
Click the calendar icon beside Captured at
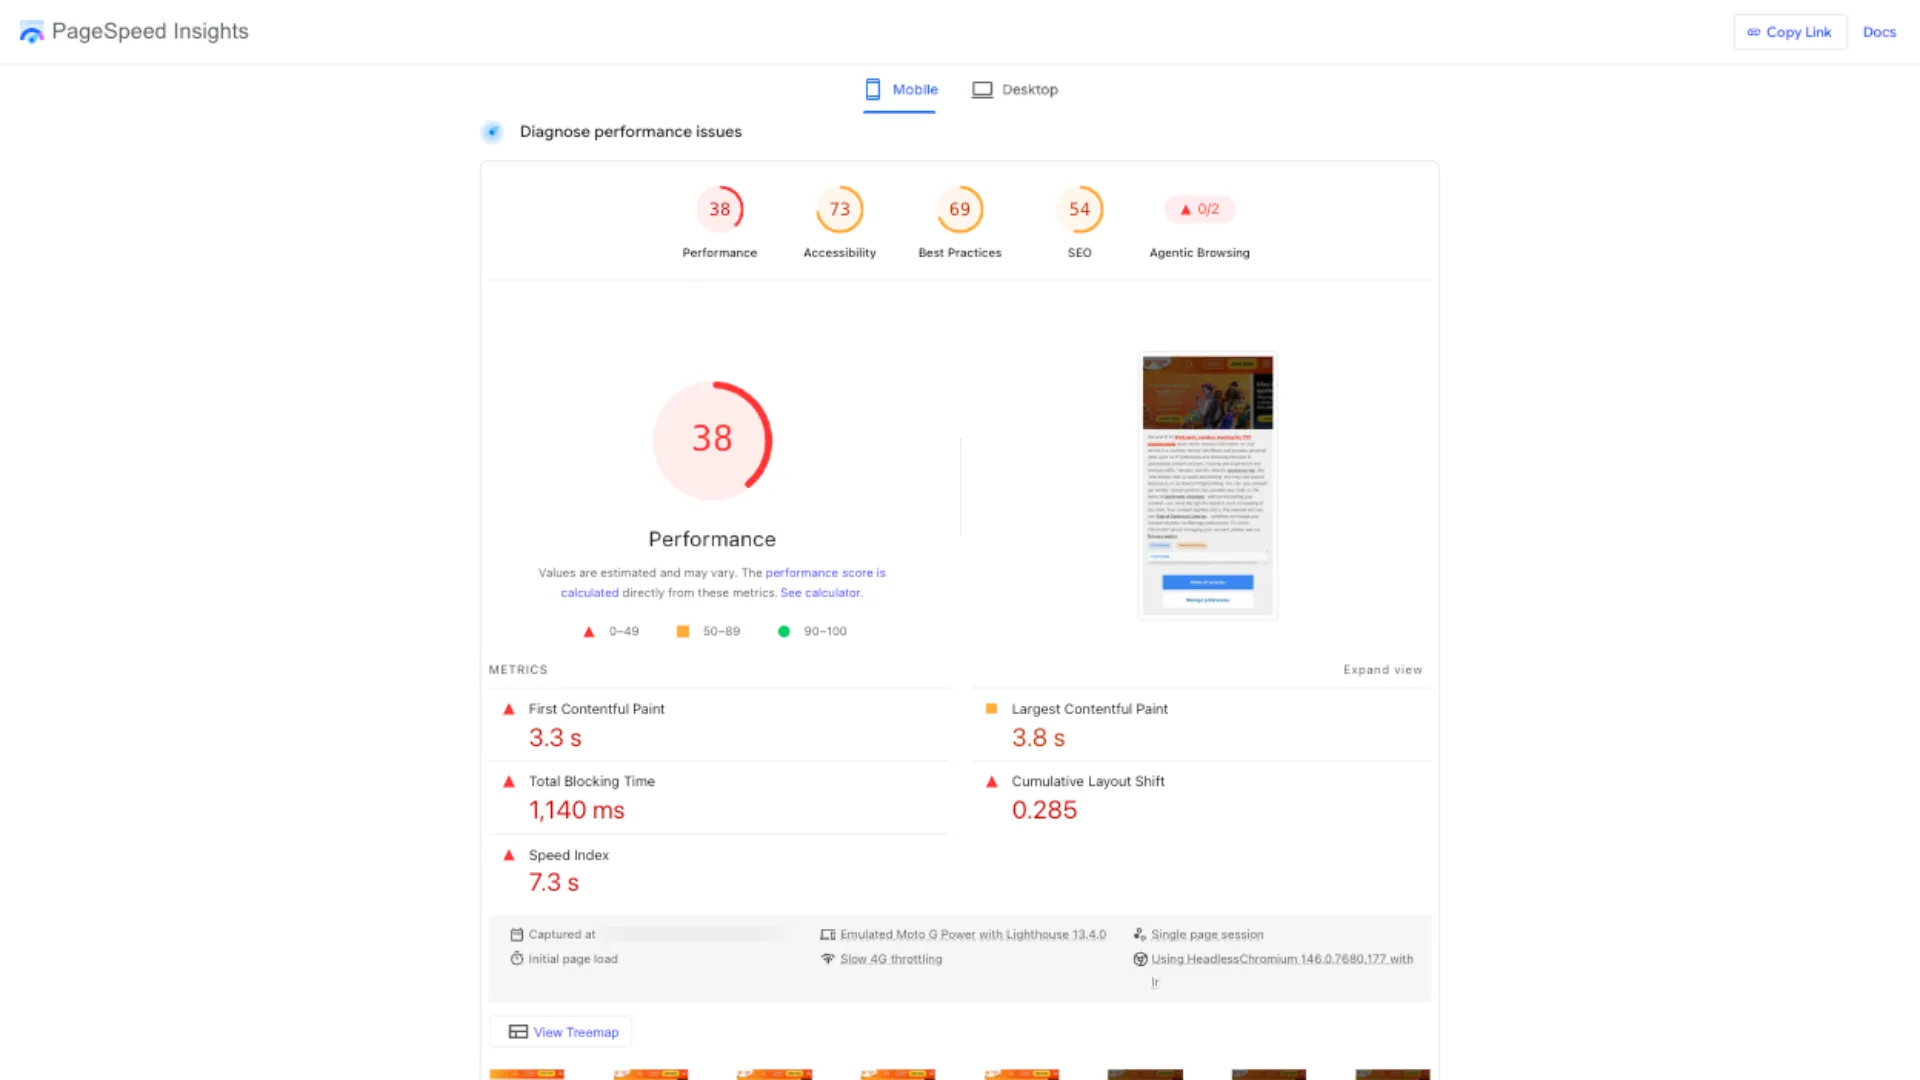(517, 935)
